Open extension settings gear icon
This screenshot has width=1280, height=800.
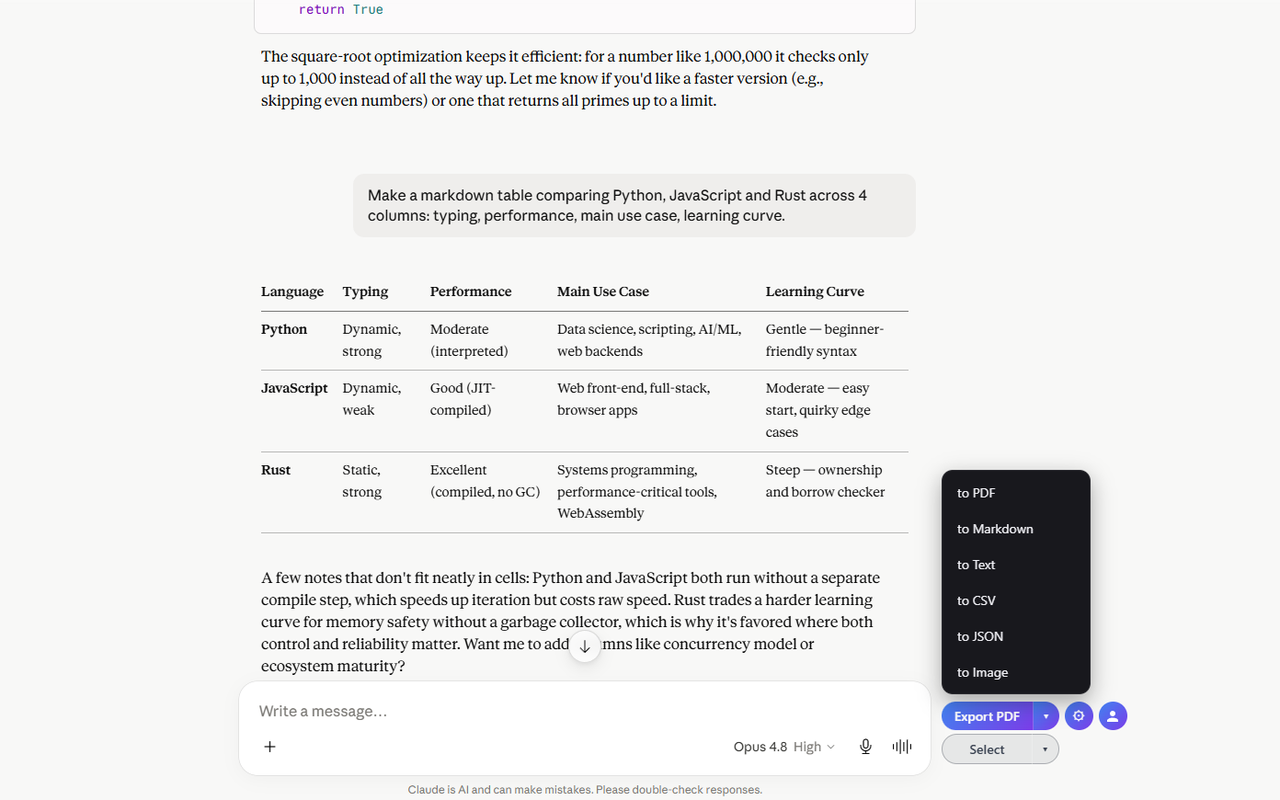(x=1078, y=716)
